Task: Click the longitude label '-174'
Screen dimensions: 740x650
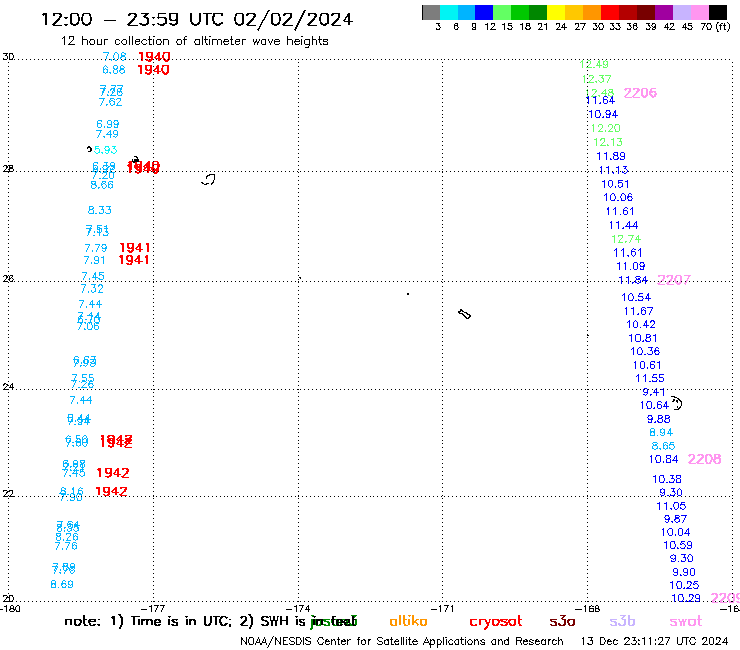Action: click(x=298, y=609)
